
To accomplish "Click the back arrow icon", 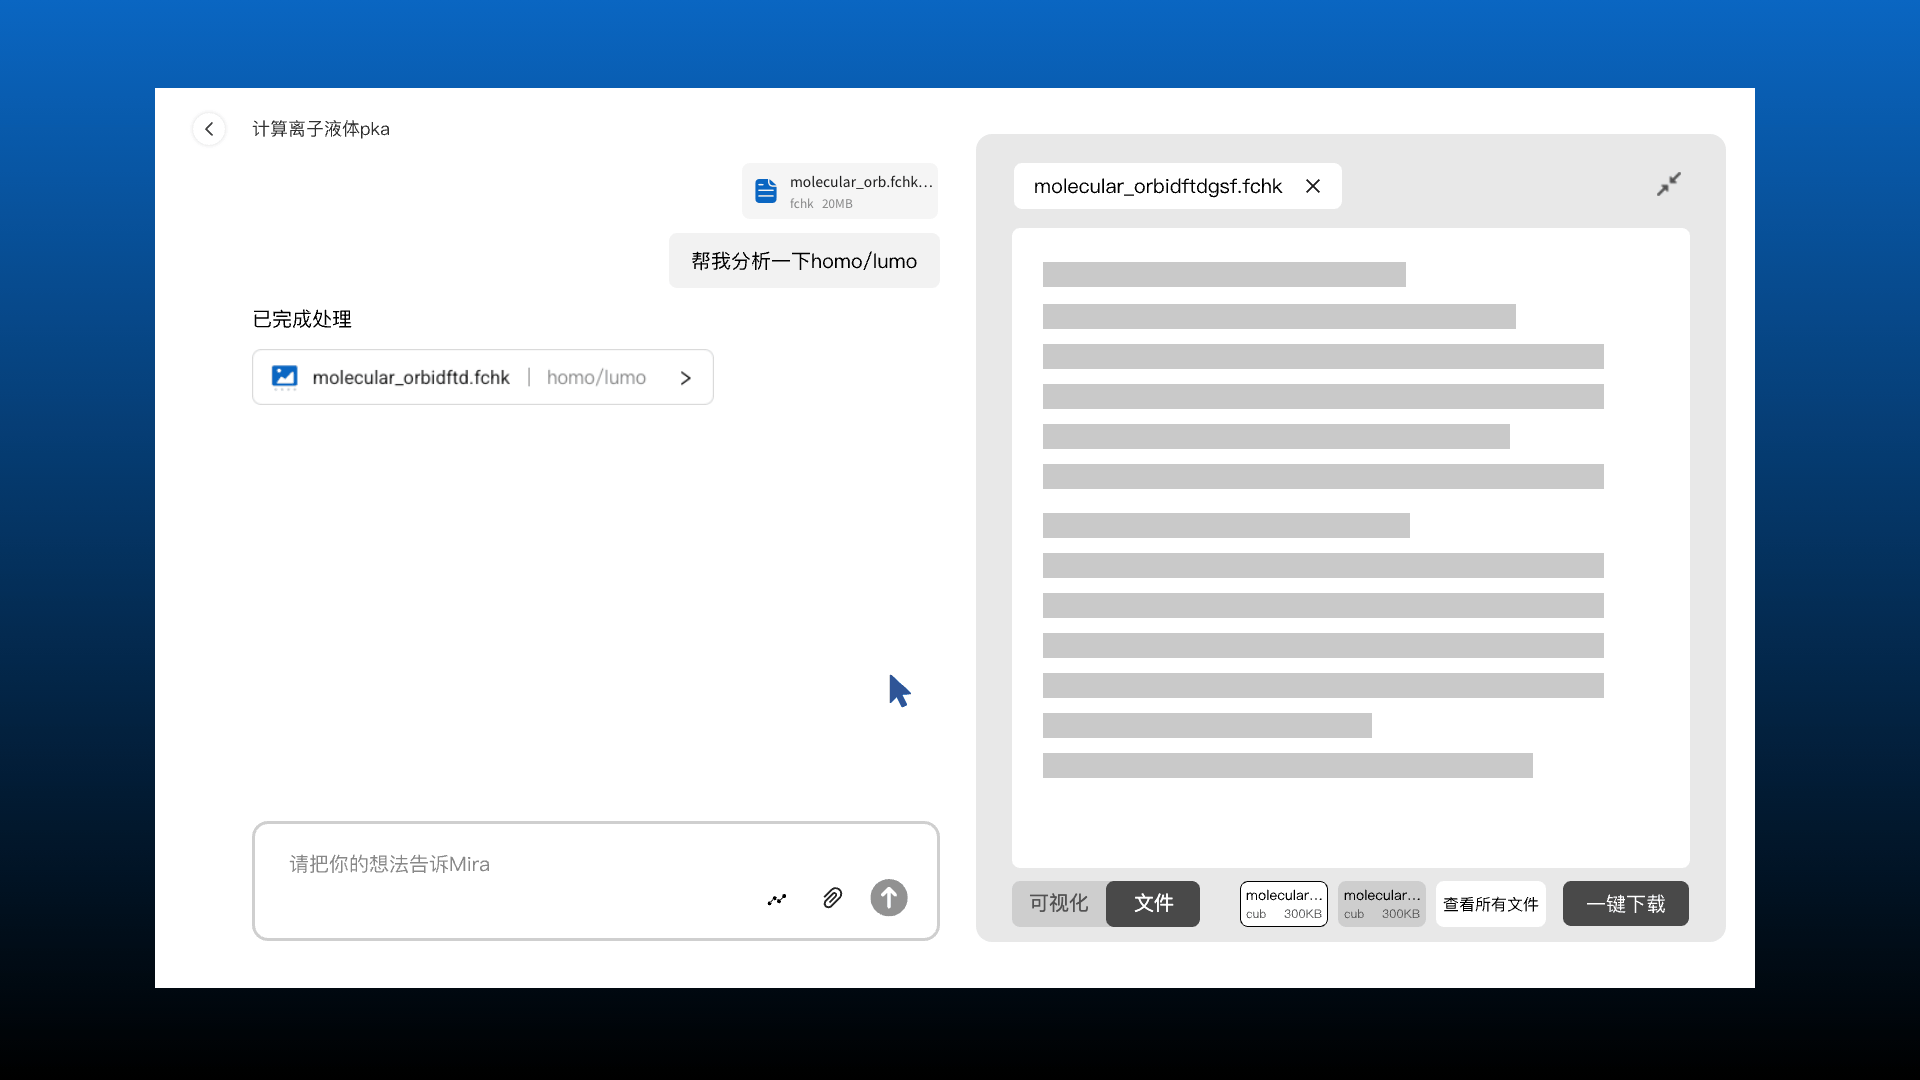I will click(209, 129).
